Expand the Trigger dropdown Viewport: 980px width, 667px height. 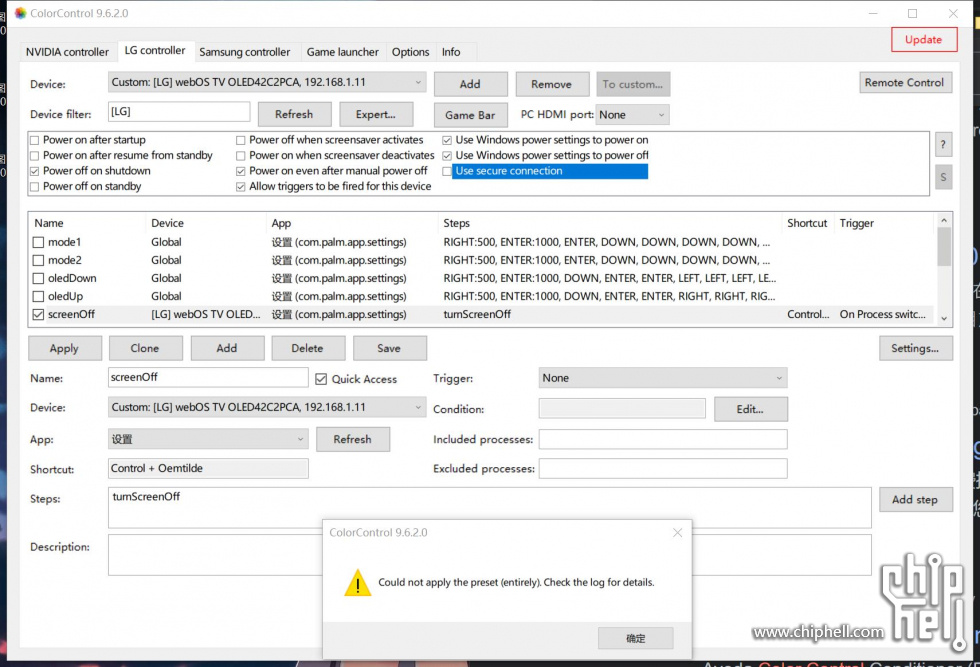[662, 378]
